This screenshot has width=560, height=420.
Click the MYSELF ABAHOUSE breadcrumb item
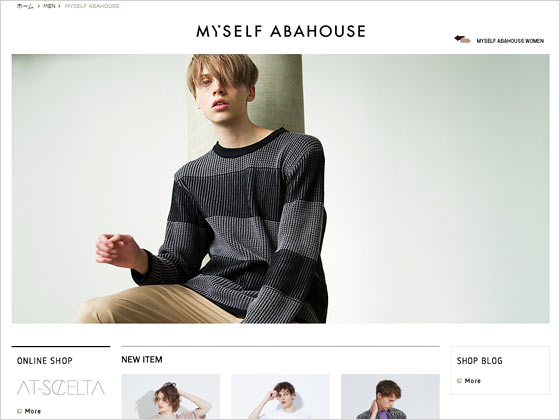click(x=92, y=6)
